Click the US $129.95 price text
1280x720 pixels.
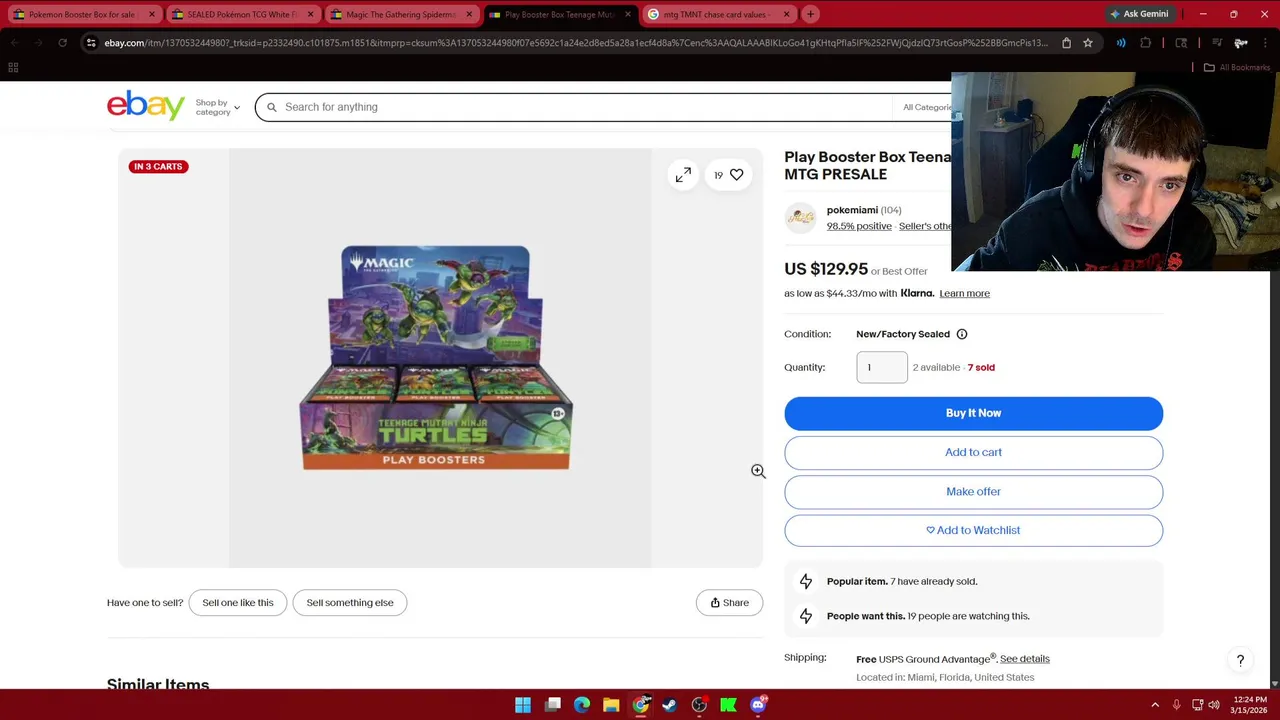click(826, 269)
